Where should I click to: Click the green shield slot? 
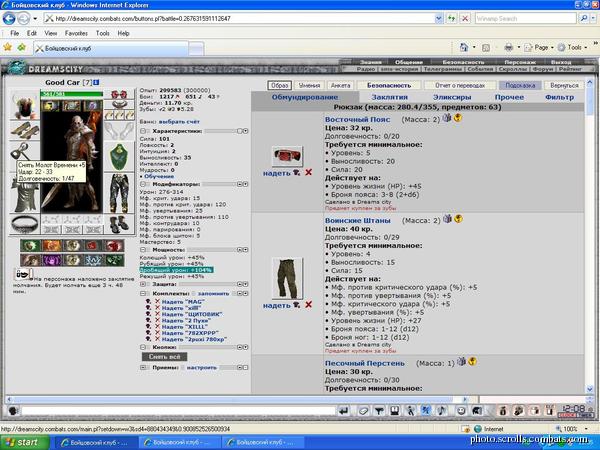(119, 157)
